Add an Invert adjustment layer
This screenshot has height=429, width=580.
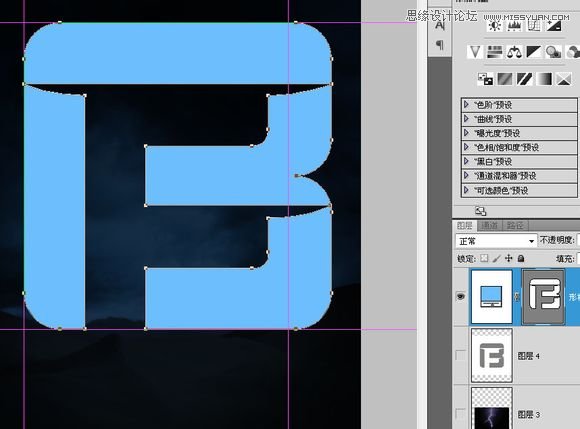tap(485, 79)
